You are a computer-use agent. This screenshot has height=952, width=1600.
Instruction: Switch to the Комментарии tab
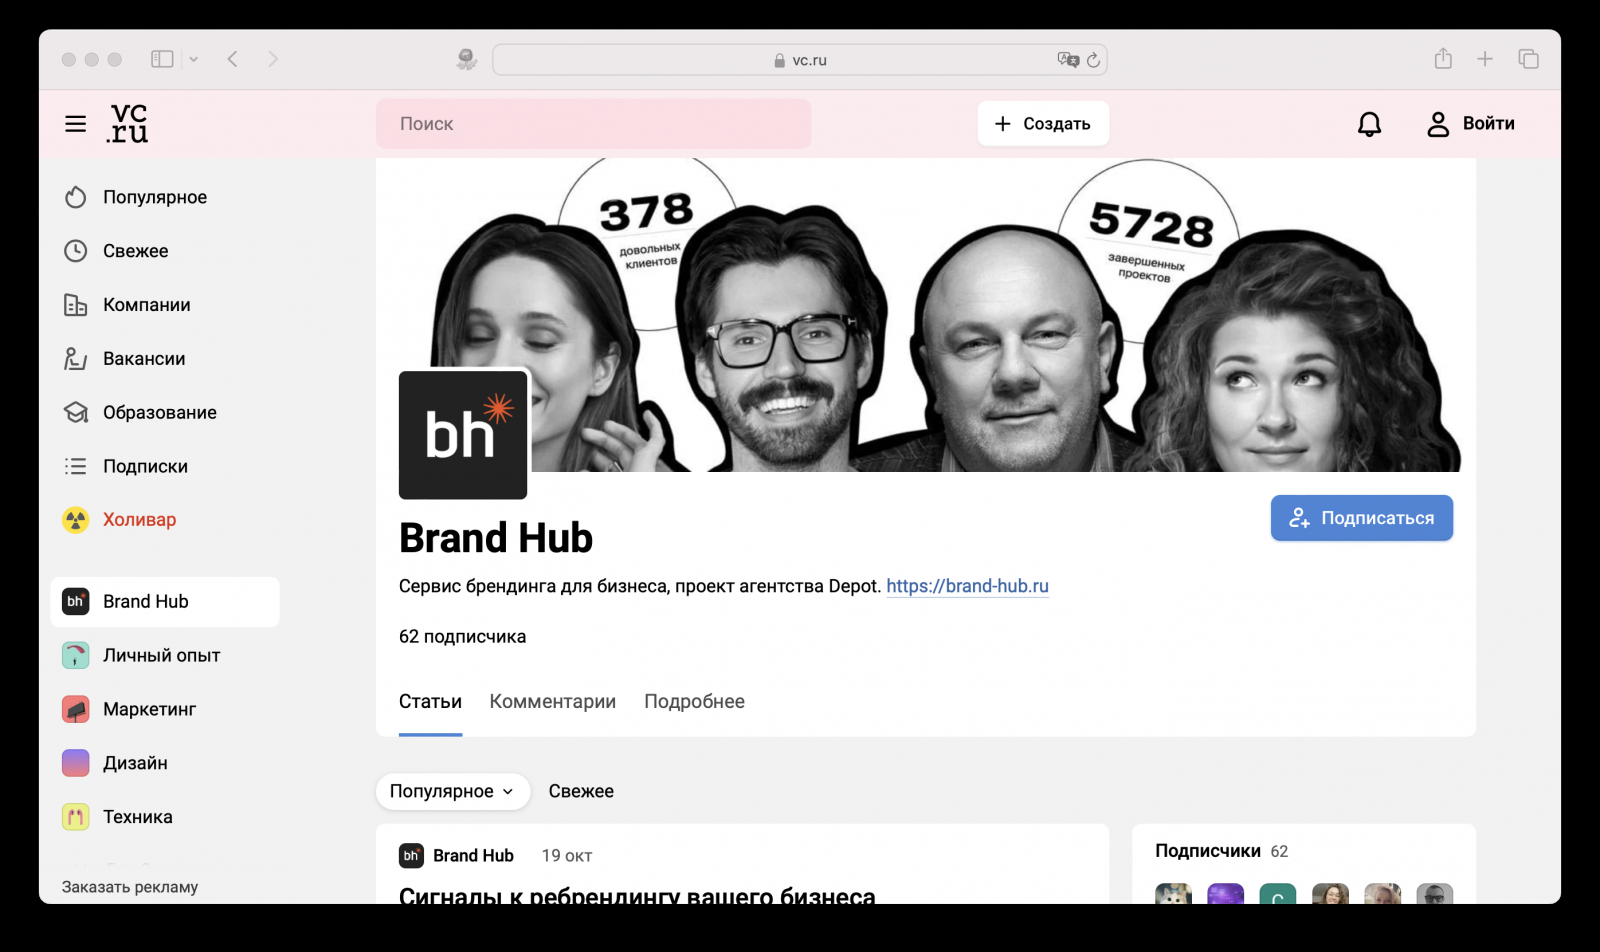[552, 702]
